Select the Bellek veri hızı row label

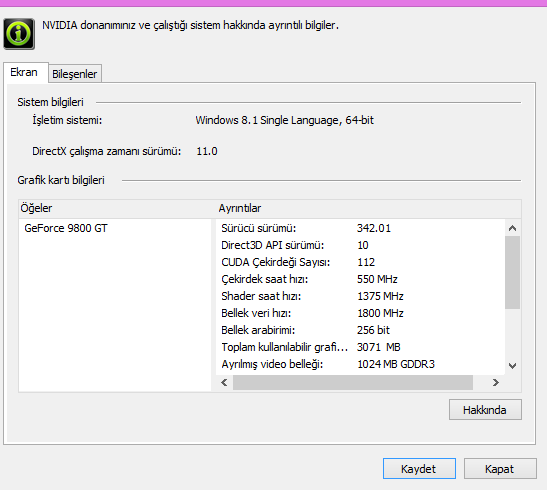tap(256, 313)
